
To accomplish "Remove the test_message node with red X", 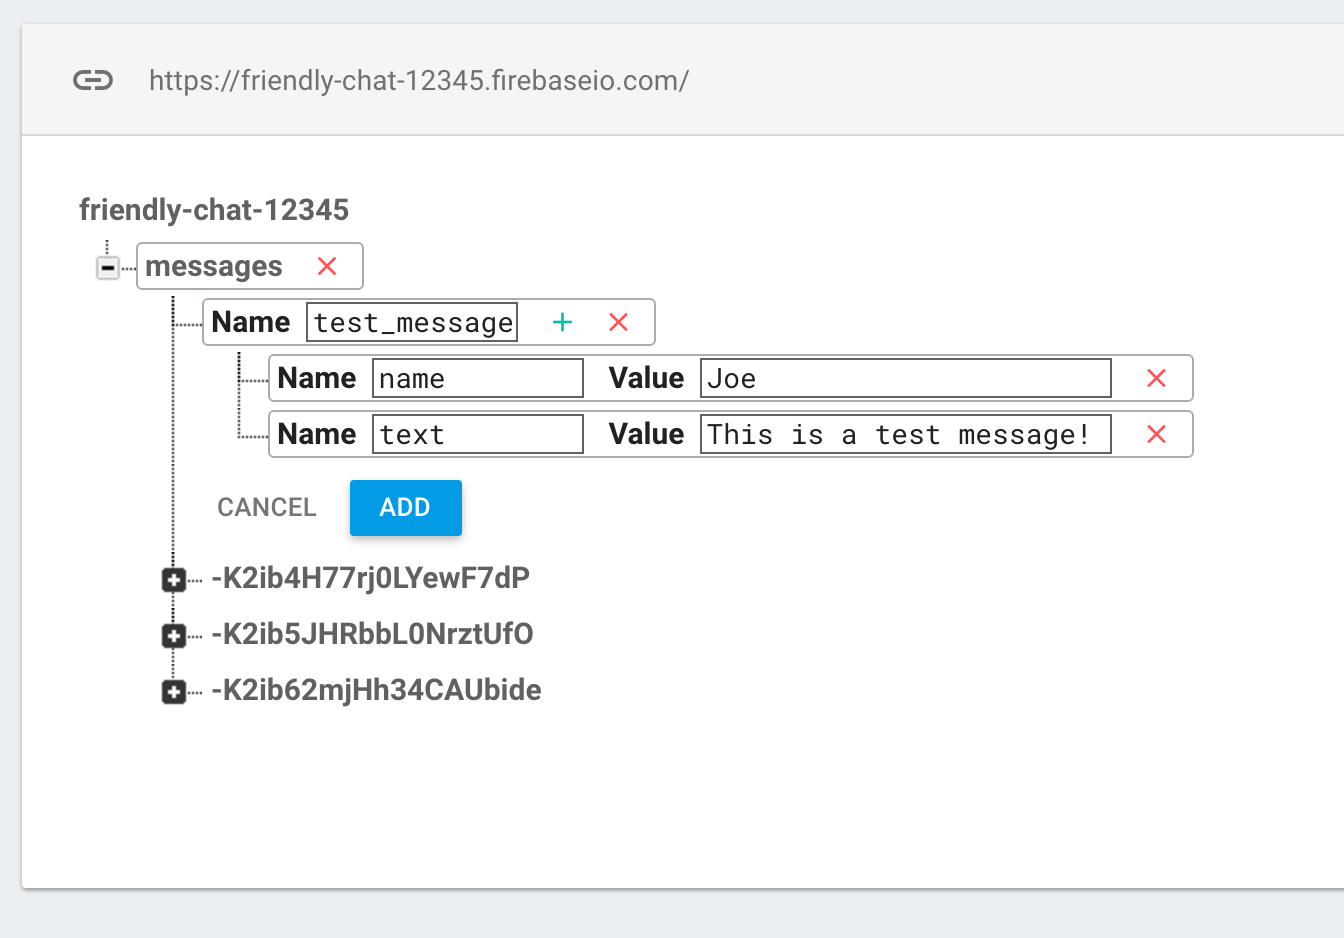I will pos(618,322).
